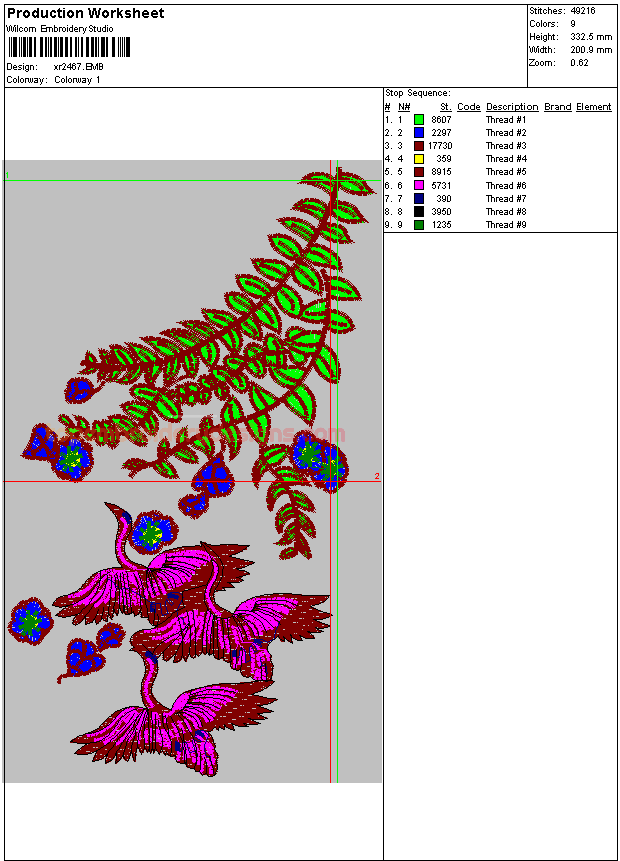620x861 pixels.
Task: Click the red marker 2 on design preview
Action: 377,477
